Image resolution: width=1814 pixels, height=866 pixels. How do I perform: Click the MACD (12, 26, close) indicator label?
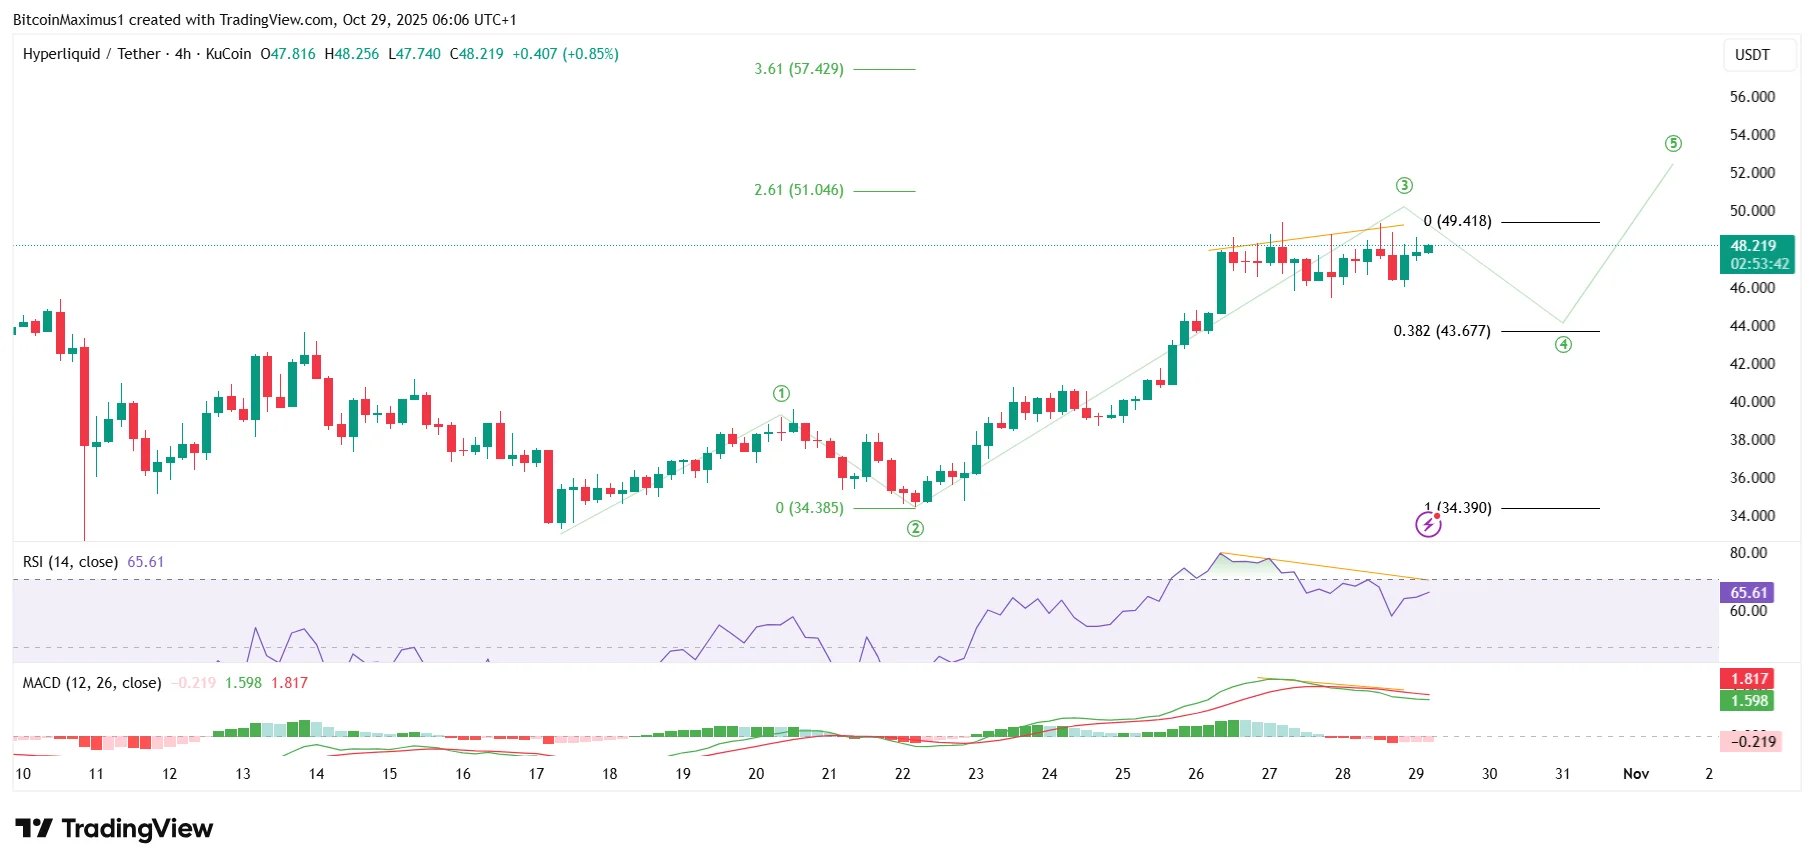(x=92, y=683)
